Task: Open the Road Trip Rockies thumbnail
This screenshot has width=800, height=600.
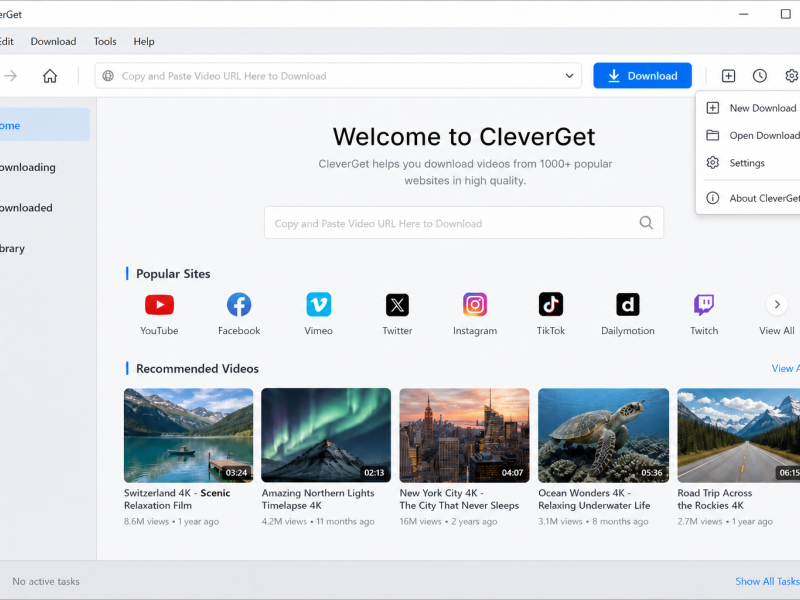Action: [x=739, y=435]
